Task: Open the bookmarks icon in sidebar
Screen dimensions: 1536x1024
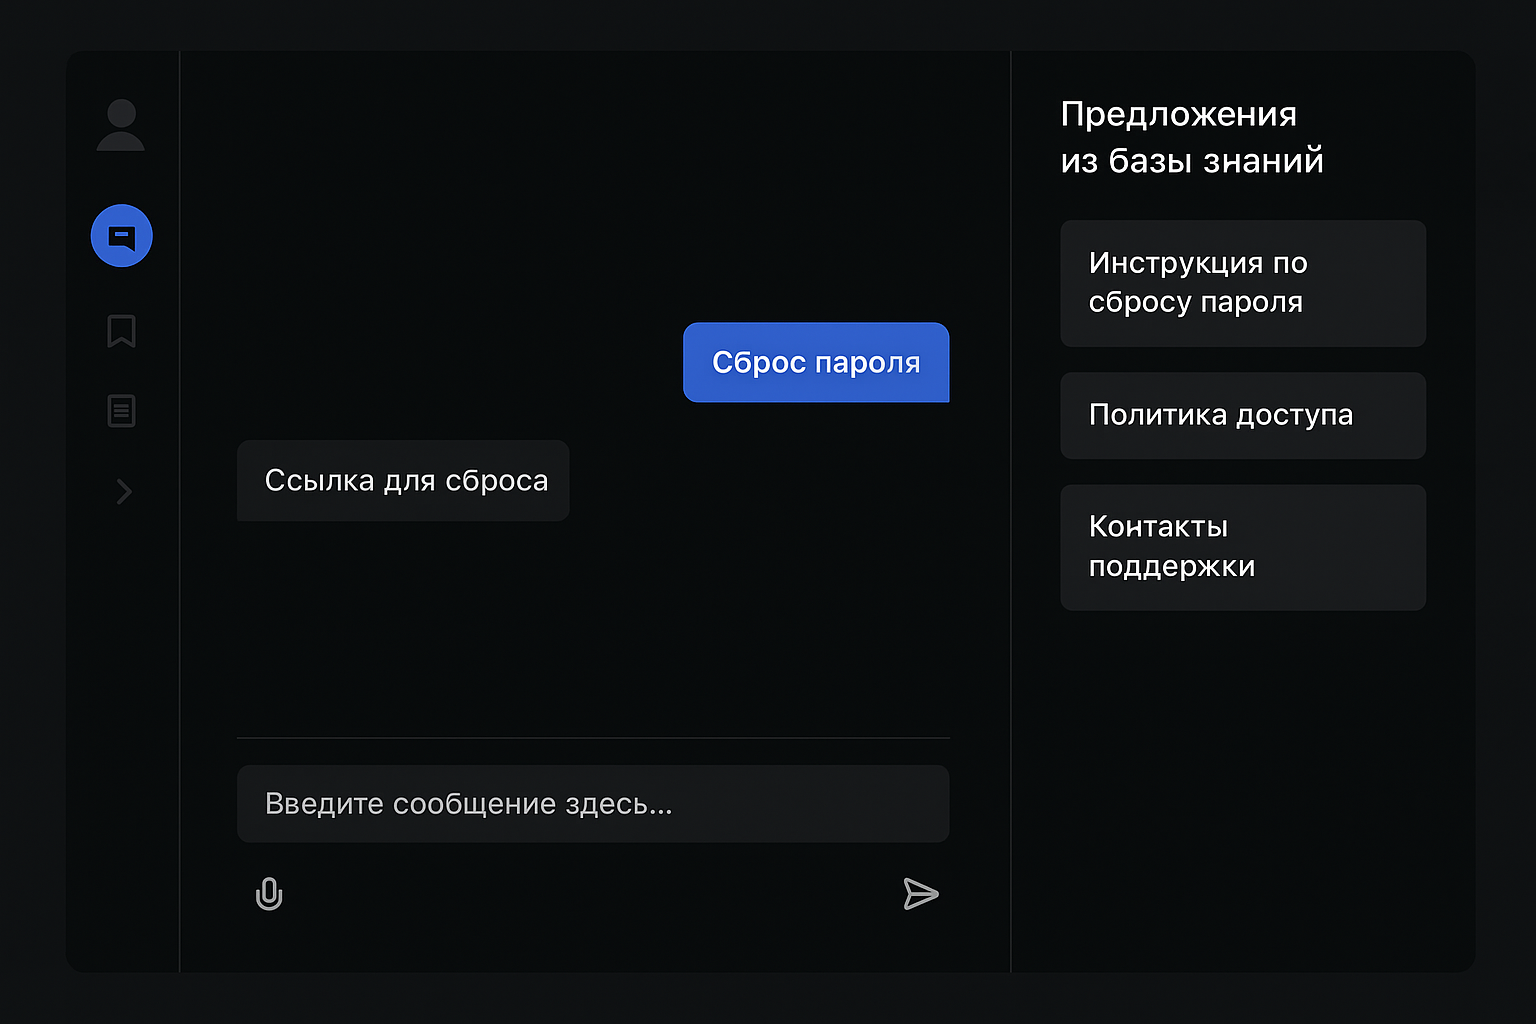Action: [x=122, y=331]
